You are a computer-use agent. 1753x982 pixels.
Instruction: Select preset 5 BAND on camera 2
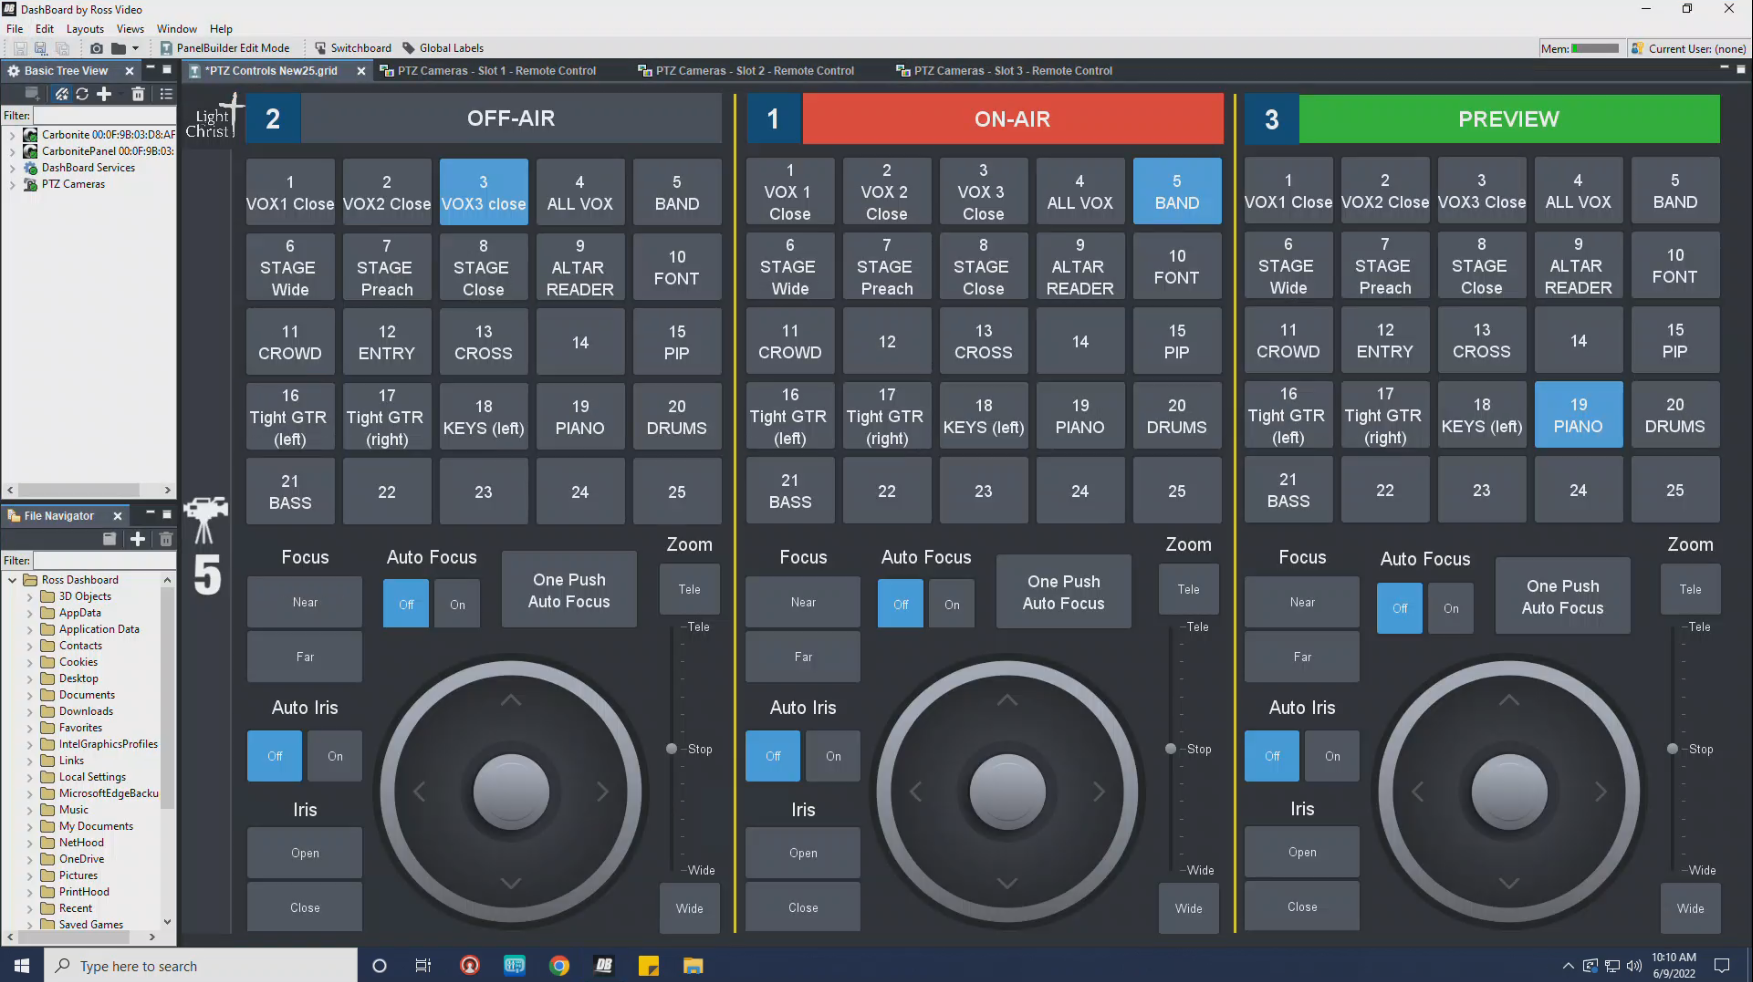click(677, 192)
